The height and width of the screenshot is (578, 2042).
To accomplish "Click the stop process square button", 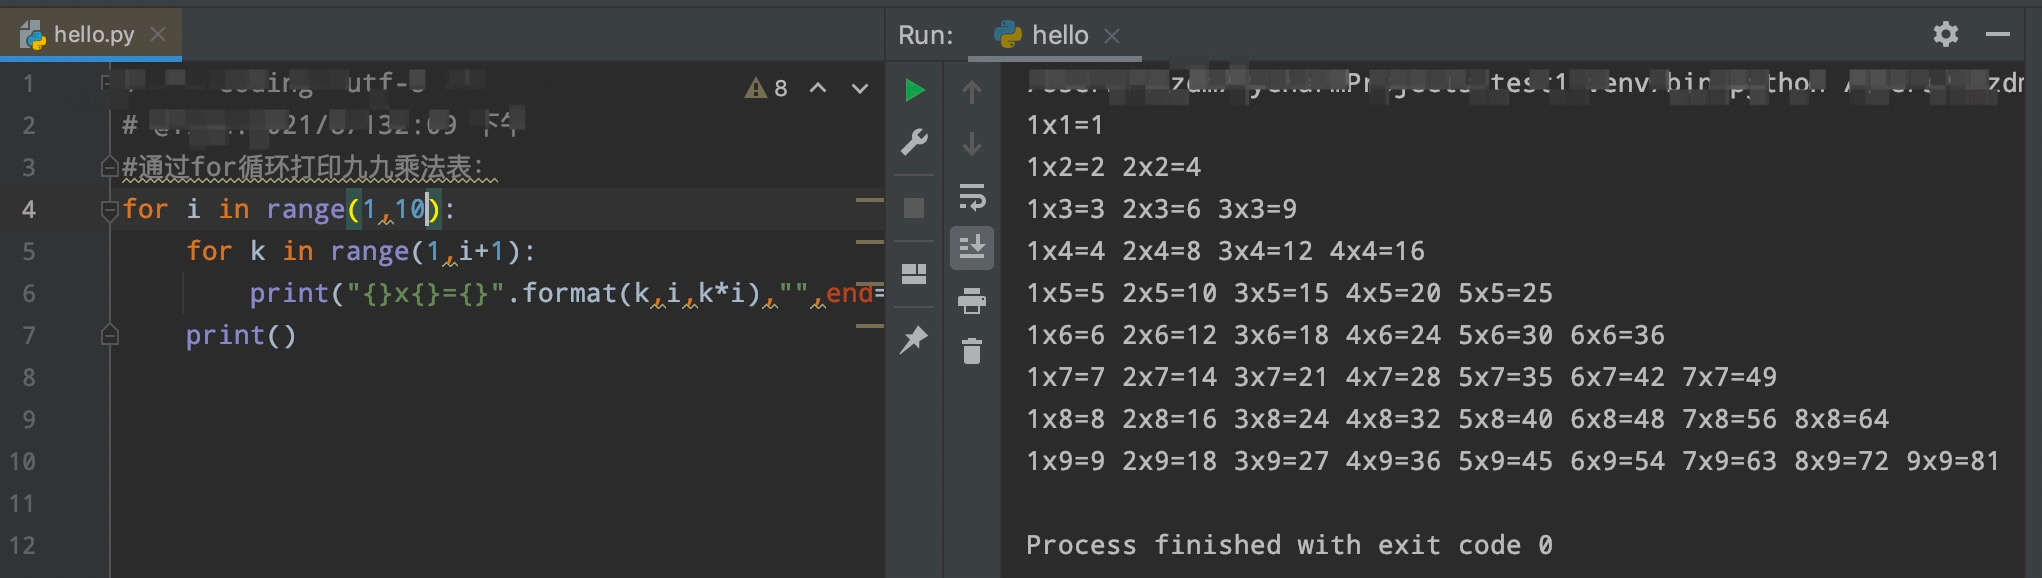I will tap(914, 208).
